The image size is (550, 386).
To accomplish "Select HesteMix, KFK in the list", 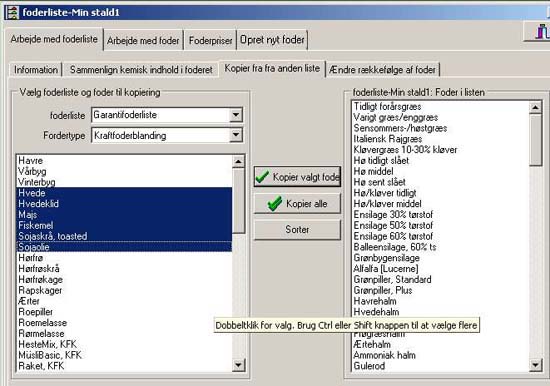I will 124,344.
